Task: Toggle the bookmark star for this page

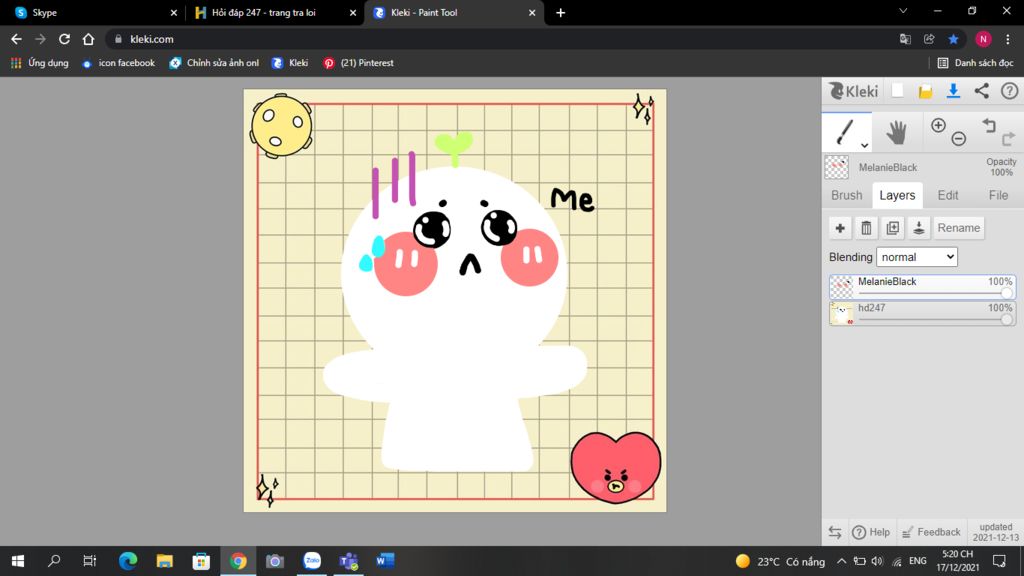Action: (953, 39)
